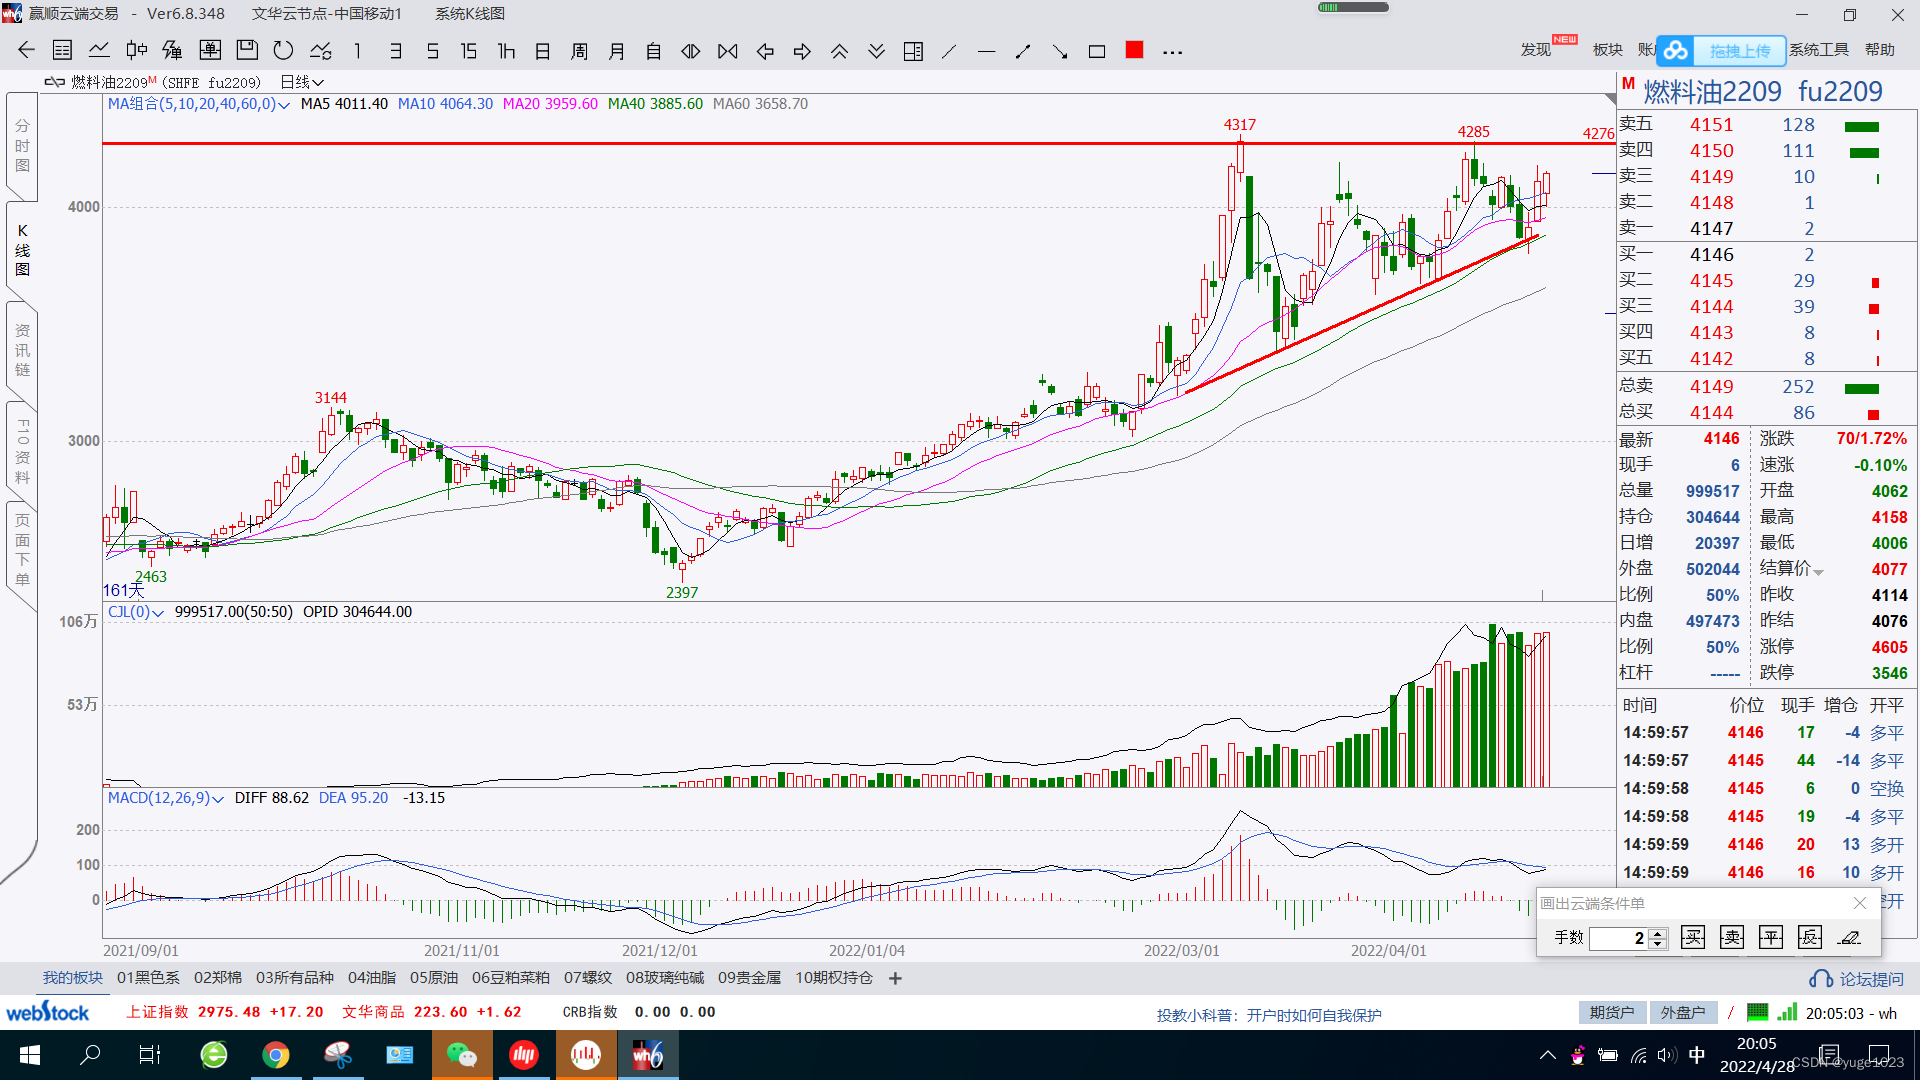Screen dimensions: 1920x1080
Task: Switch to weekly 周 period
Action: 579,51
